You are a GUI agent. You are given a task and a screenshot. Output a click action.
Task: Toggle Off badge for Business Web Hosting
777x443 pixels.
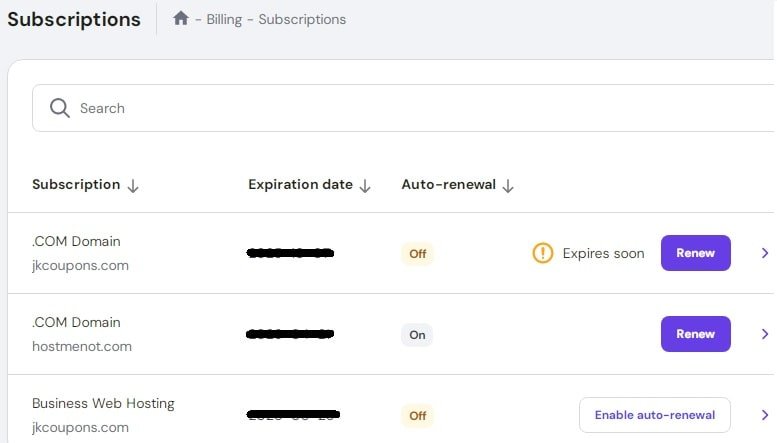tap(417, 415)
